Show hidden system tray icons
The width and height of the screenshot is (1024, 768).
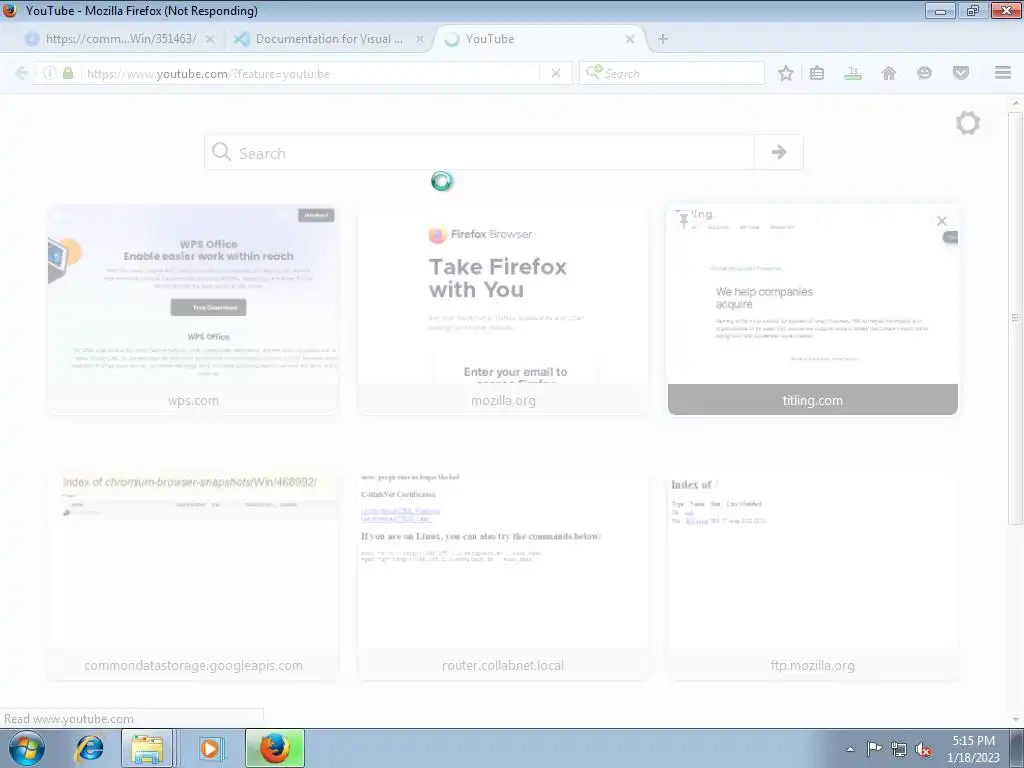(850, 749)
